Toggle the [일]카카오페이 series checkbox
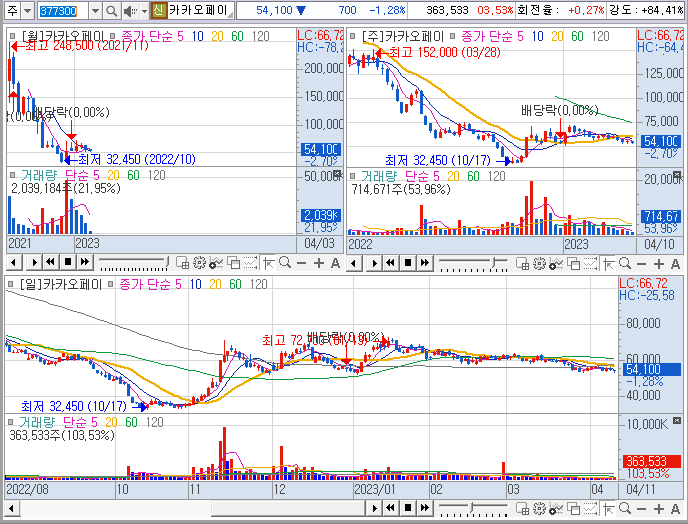 [11, 284]
